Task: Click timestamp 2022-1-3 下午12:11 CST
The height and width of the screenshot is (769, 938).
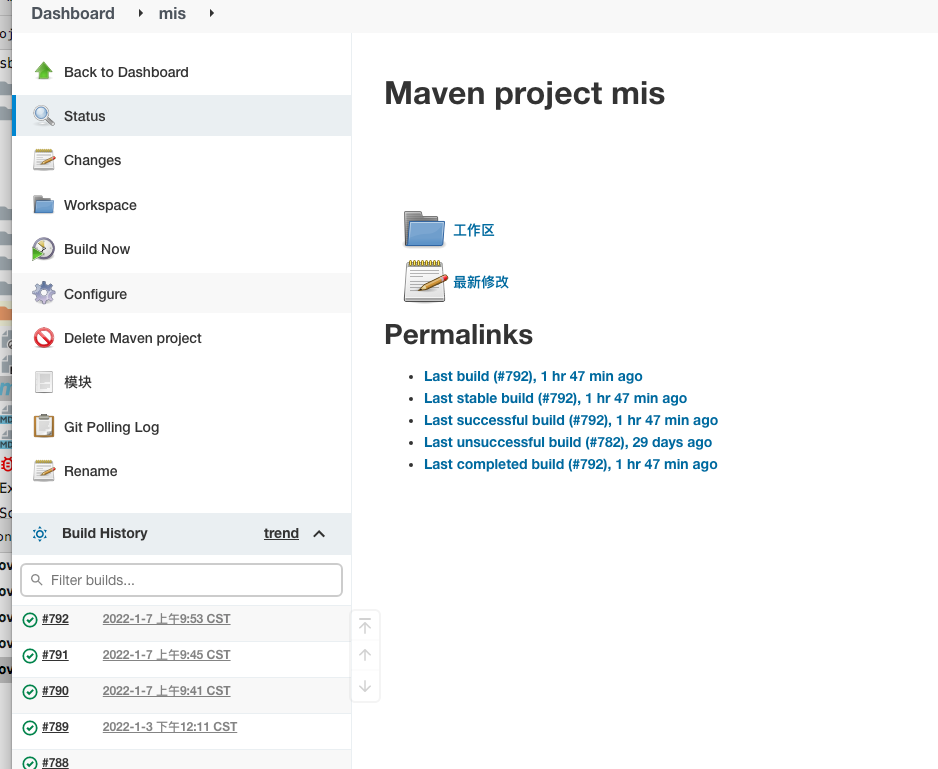Action: 170,727
